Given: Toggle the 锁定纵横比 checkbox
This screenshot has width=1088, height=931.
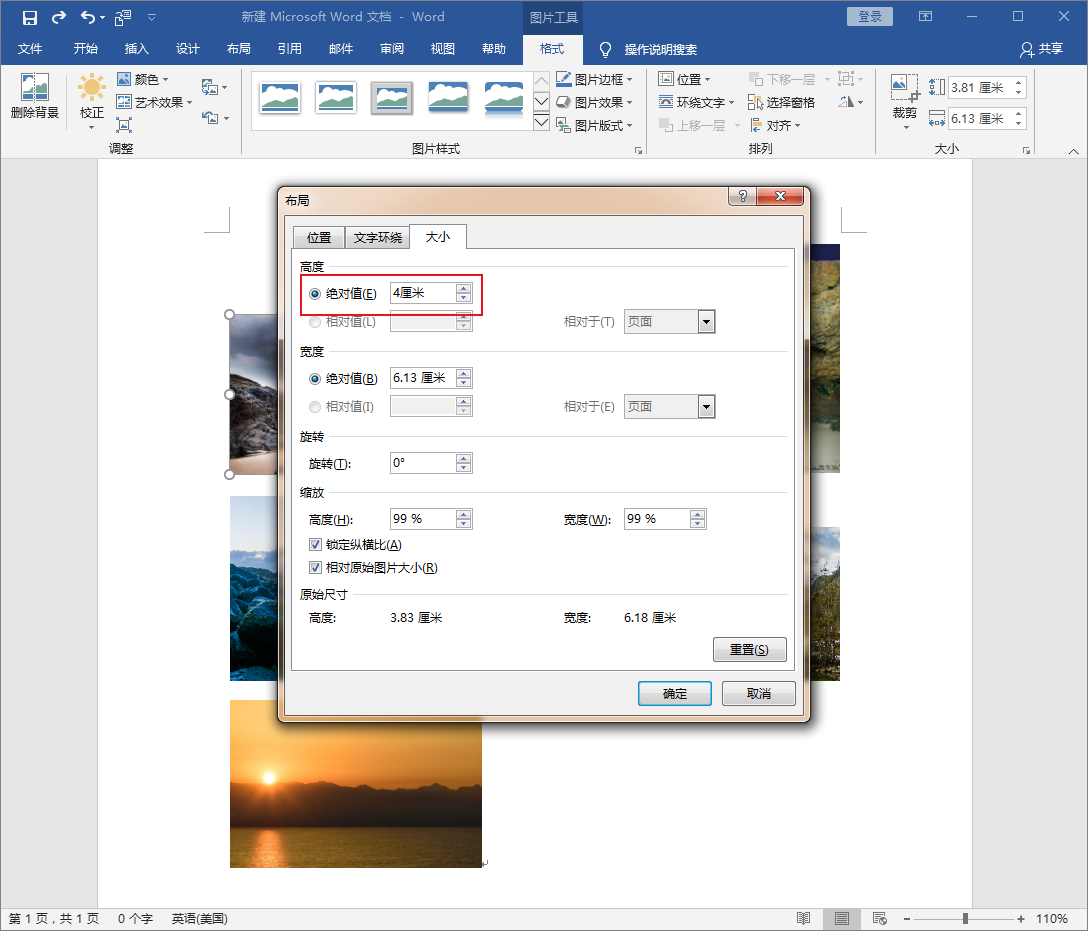Looking at the screenshot, I should (x=315, y=544).
